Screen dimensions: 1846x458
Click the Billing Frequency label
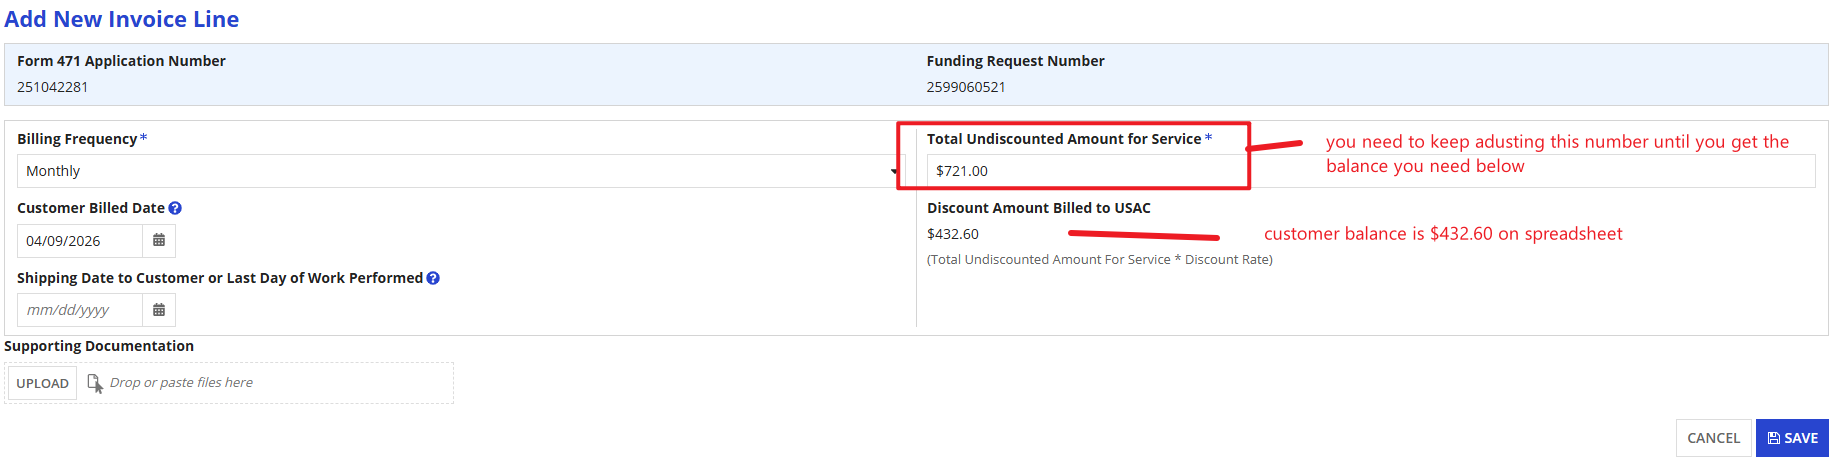(x=77, y=139)
